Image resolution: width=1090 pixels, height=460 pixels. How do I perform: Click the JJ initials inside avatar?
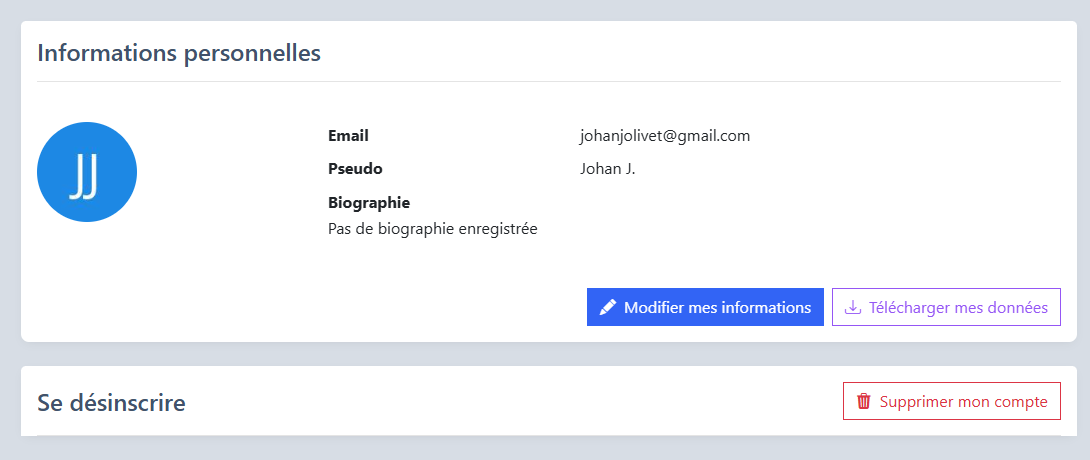pos(83,177)
